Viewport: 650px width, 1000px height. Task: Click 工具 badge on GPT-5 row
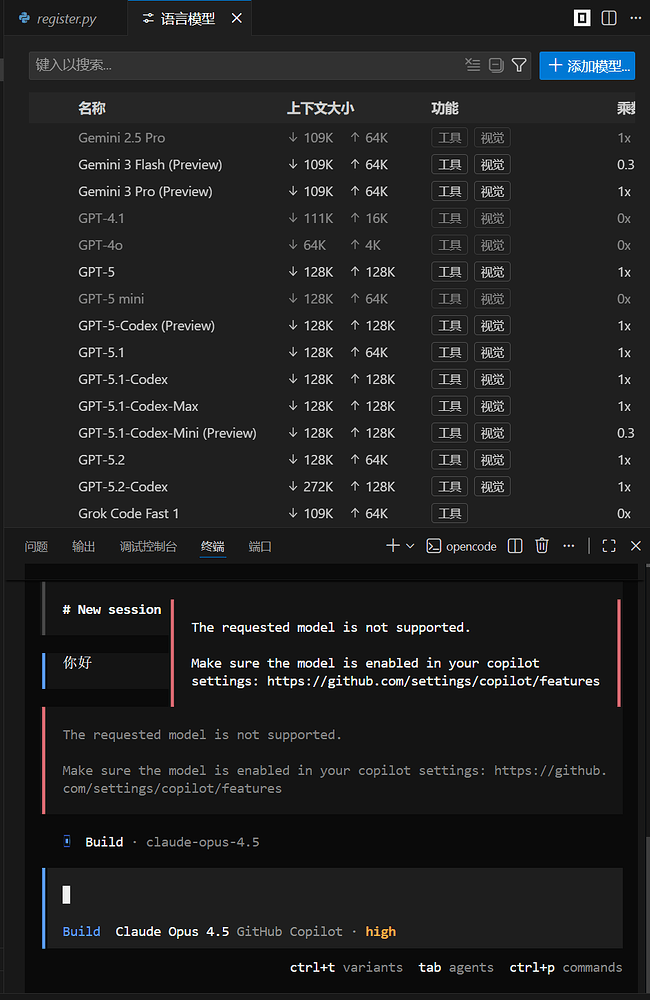(x=450, y=272)
